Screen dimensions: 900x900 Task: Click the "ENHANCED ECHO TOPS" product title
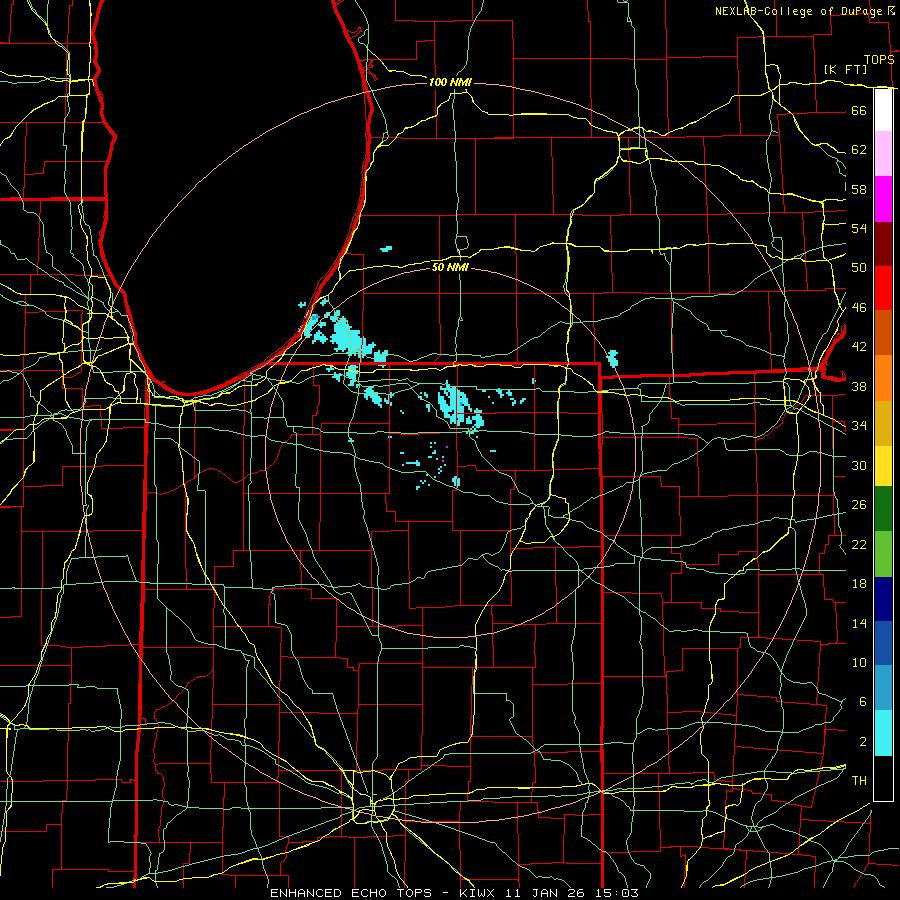pos(350,893)
